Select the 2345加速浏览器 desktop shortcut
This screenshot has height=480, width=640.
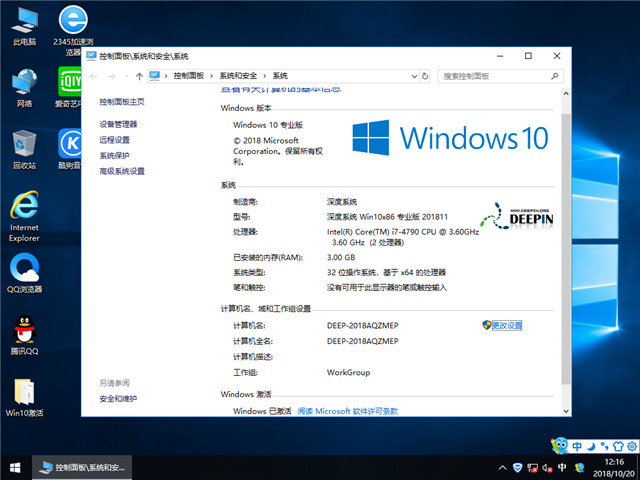click(x=73, y=30)
